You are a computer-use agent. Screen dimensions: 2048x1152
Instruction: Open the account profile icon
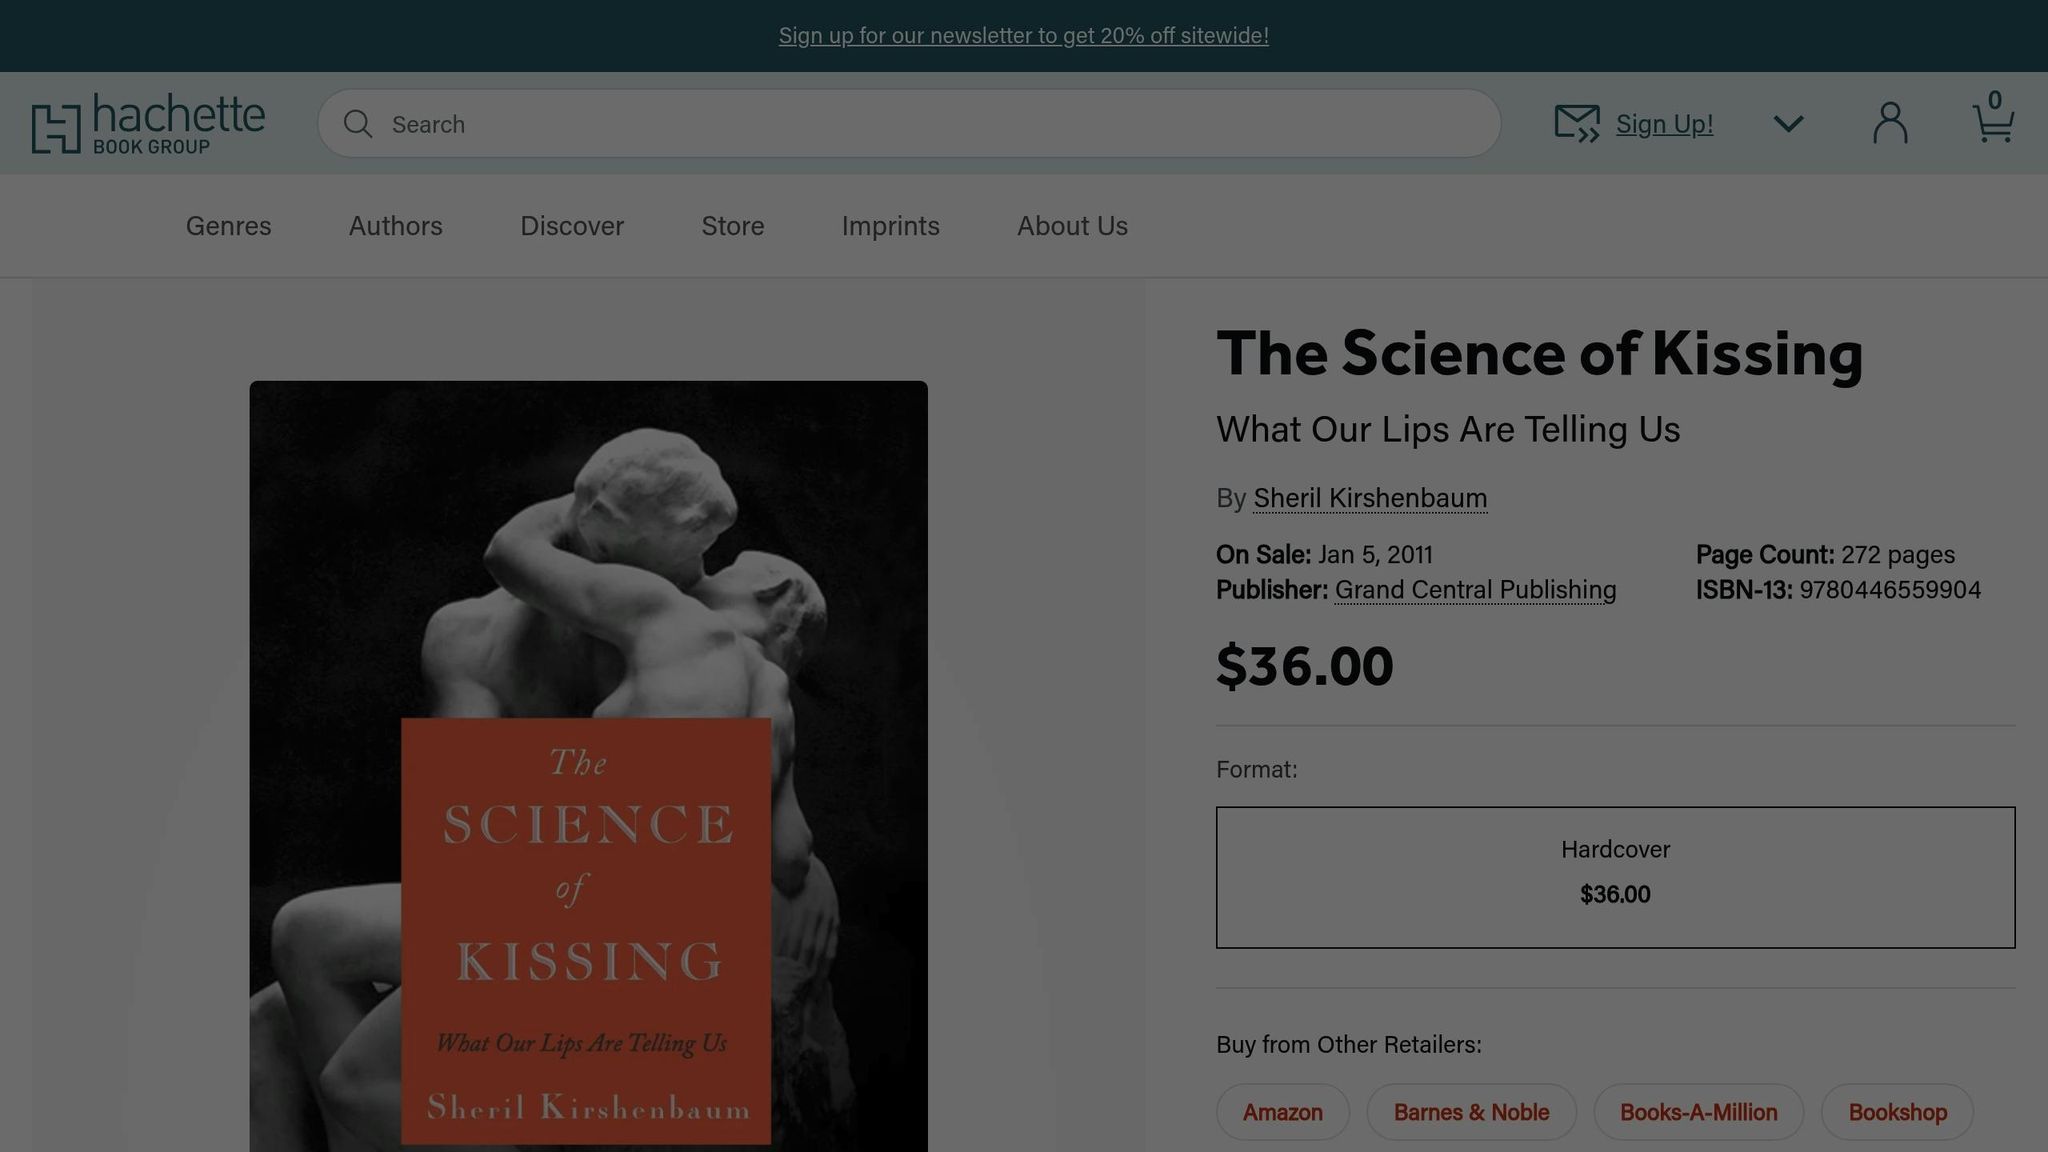(1890, 122)
